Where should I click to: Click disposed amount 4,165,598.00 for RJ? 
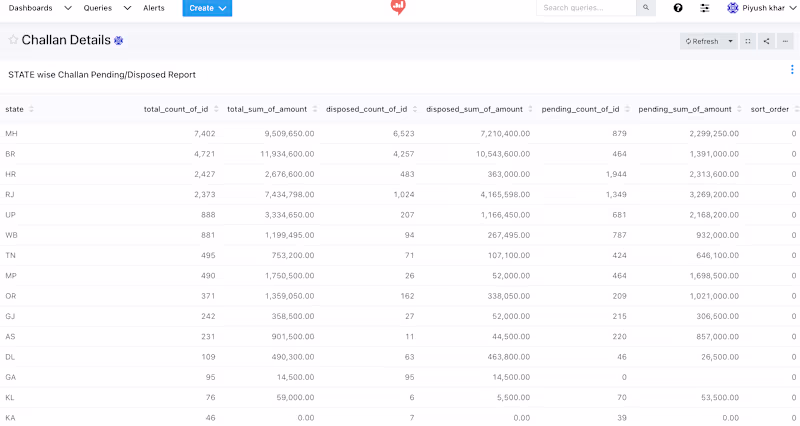[x=505, y=195]
